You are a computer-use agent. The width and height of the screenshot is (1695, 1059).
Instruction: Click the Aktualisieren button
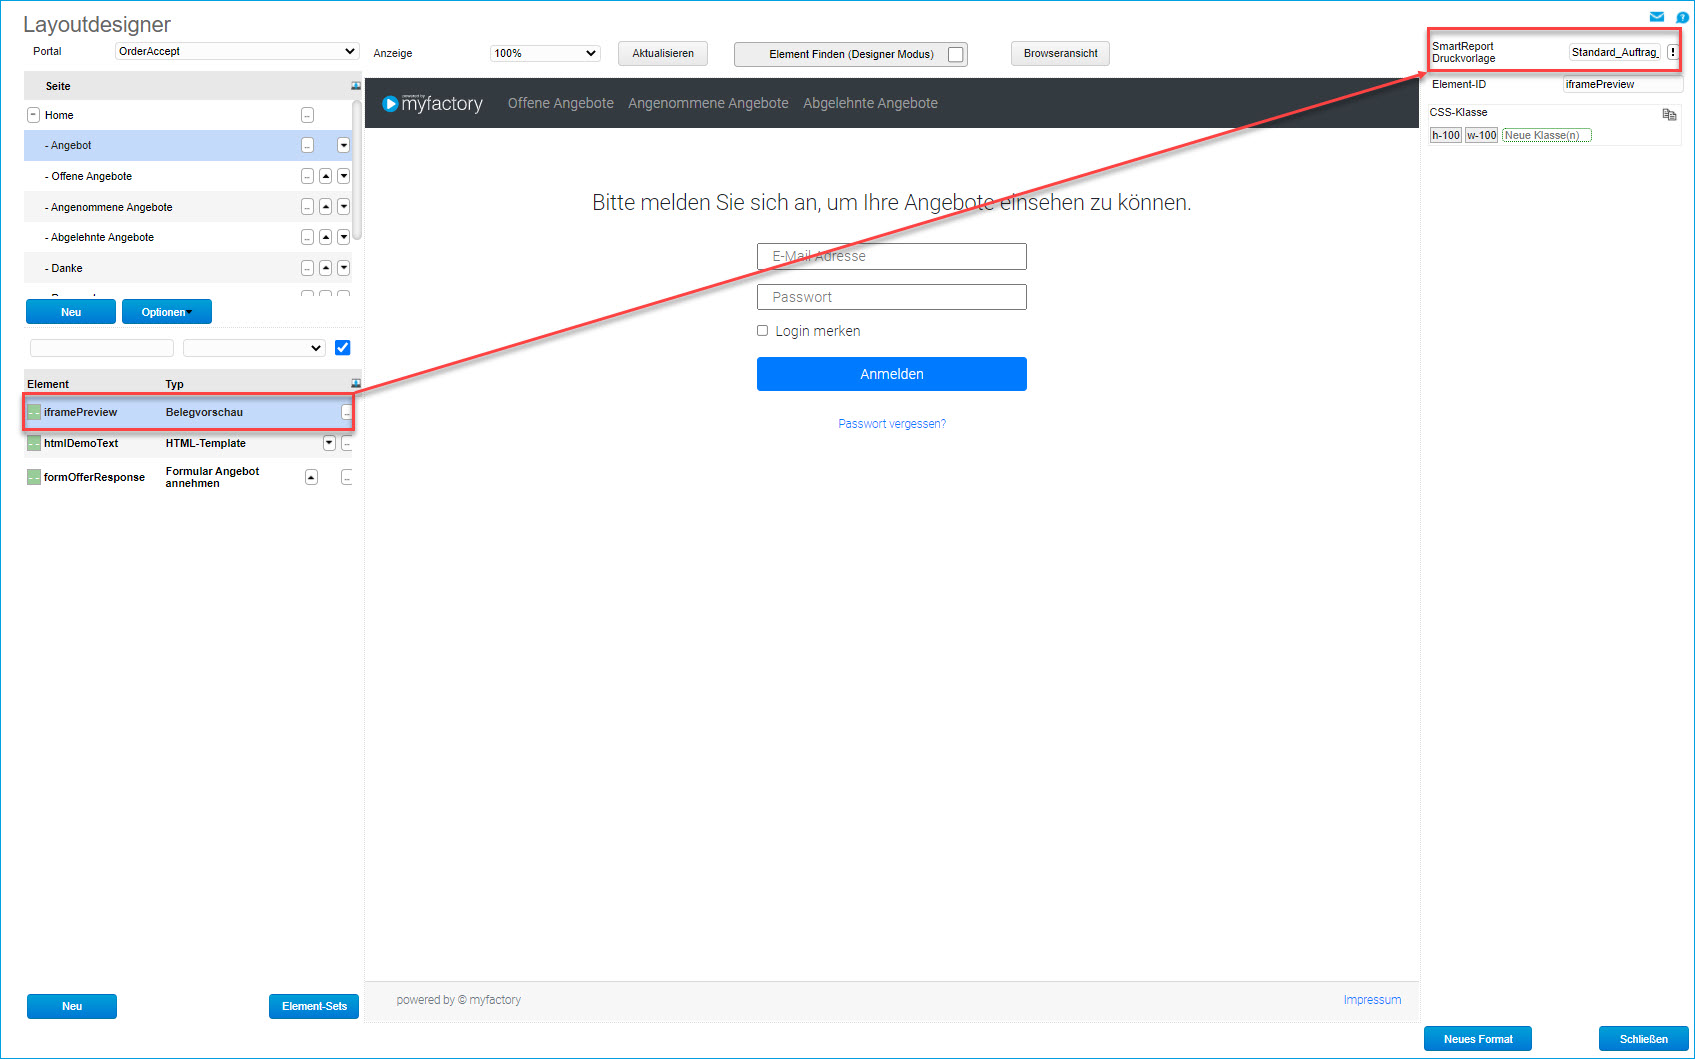click(x=663, y=54)
